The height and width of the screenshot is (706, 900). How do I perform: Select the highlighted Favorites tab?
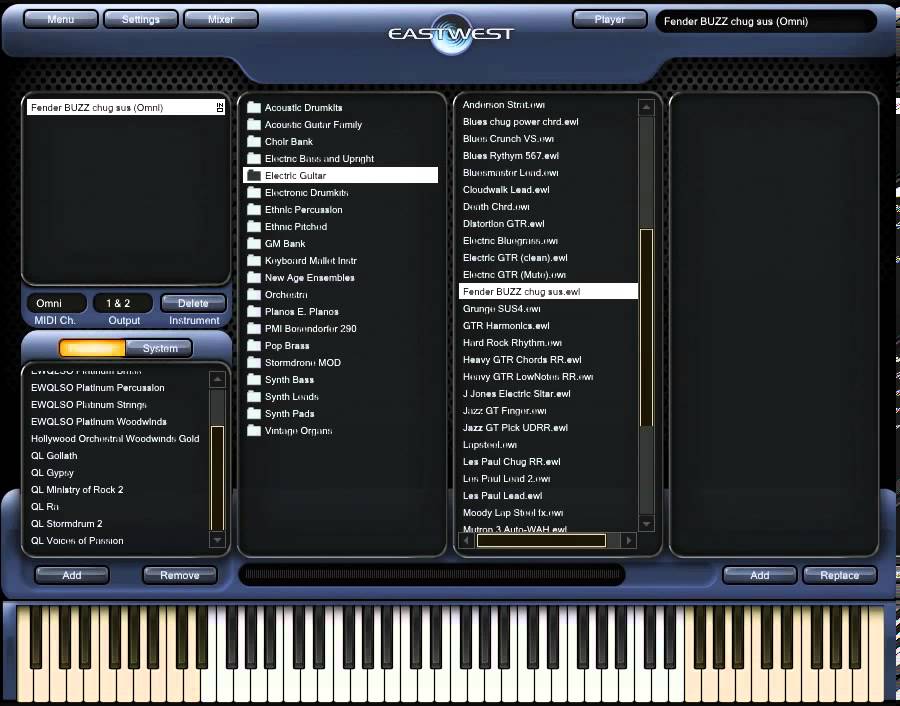(92, 348)
